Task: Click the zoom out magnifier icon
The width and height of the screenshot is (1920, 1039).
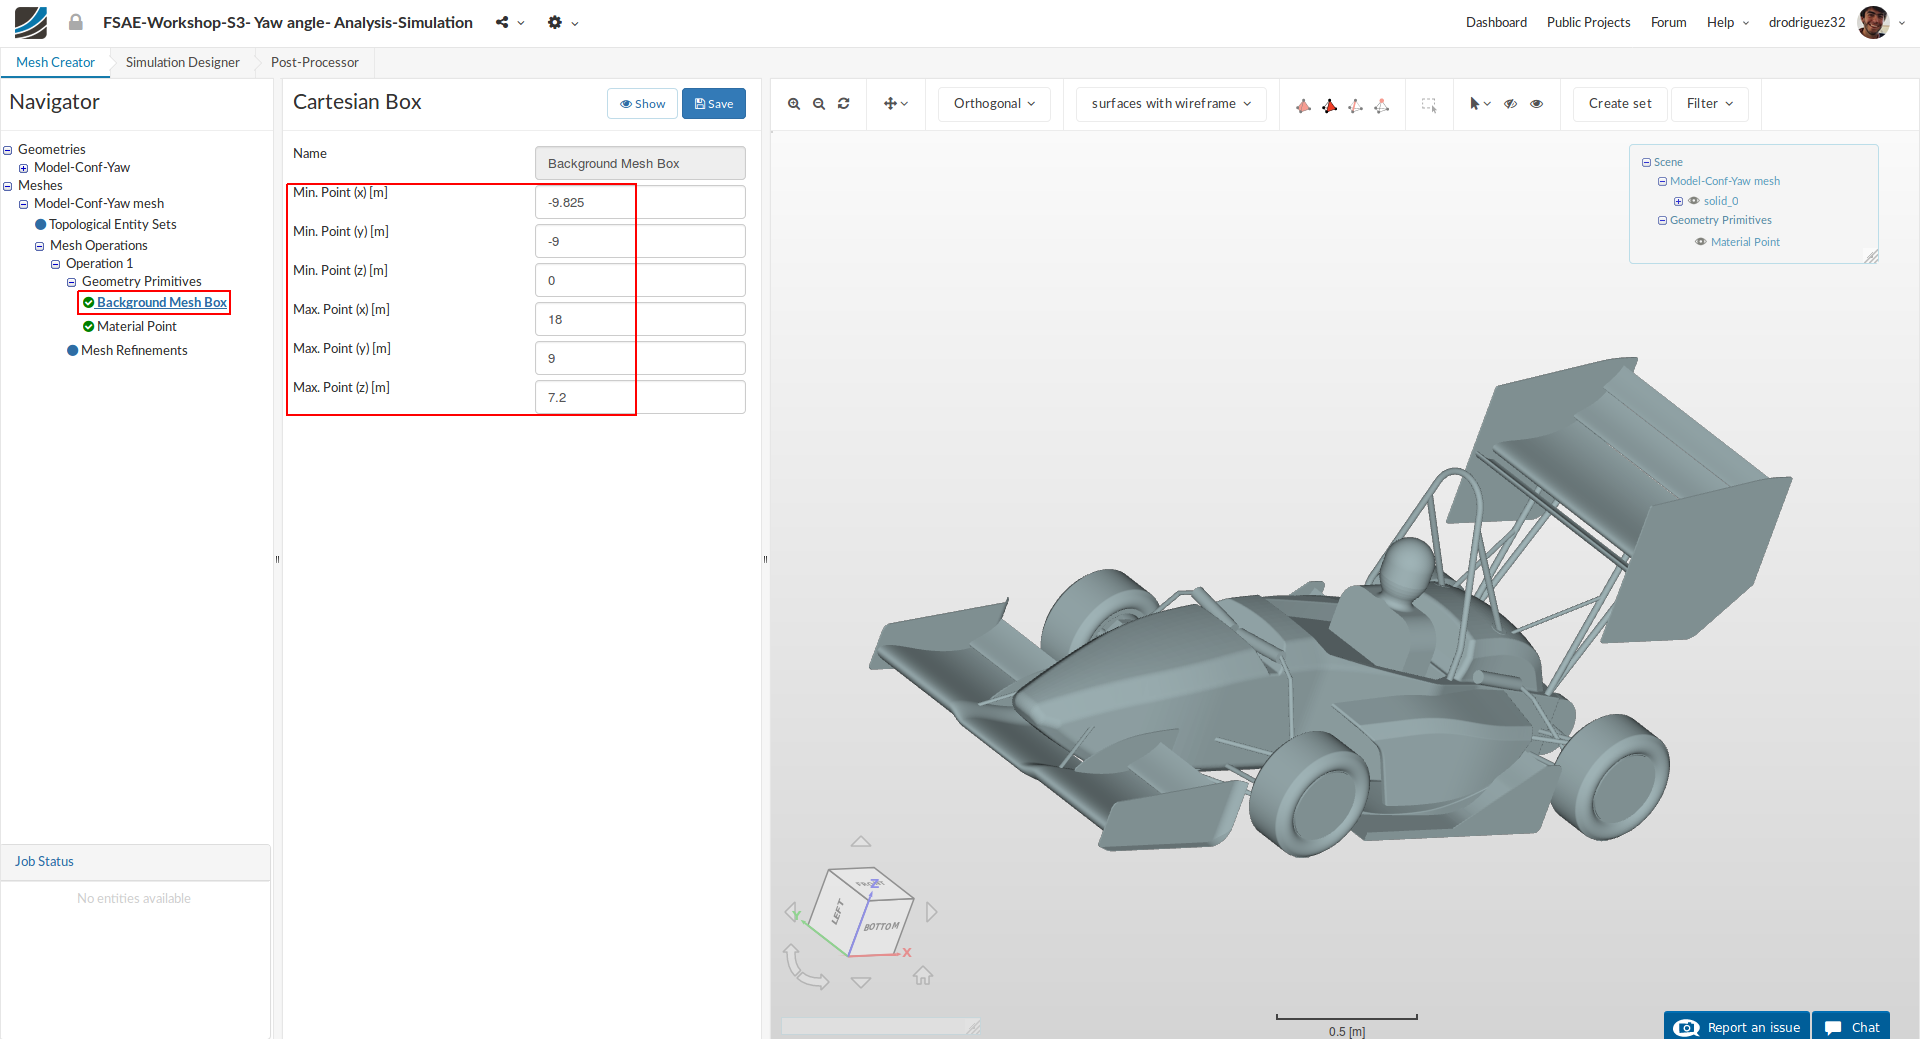Action: coord(819,104)
